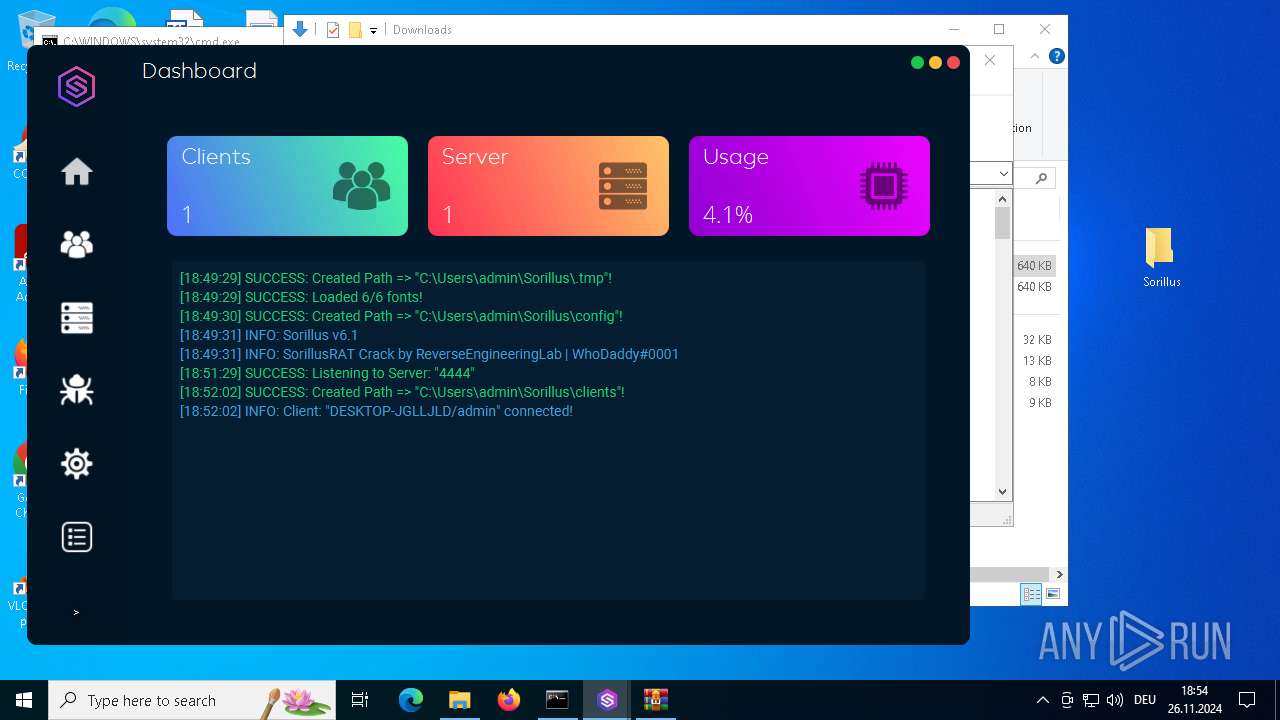This screenshot has width=1280, height=720.
Task: Select the 9 KB file row in Downloads
Action: tap(1036, 403)
